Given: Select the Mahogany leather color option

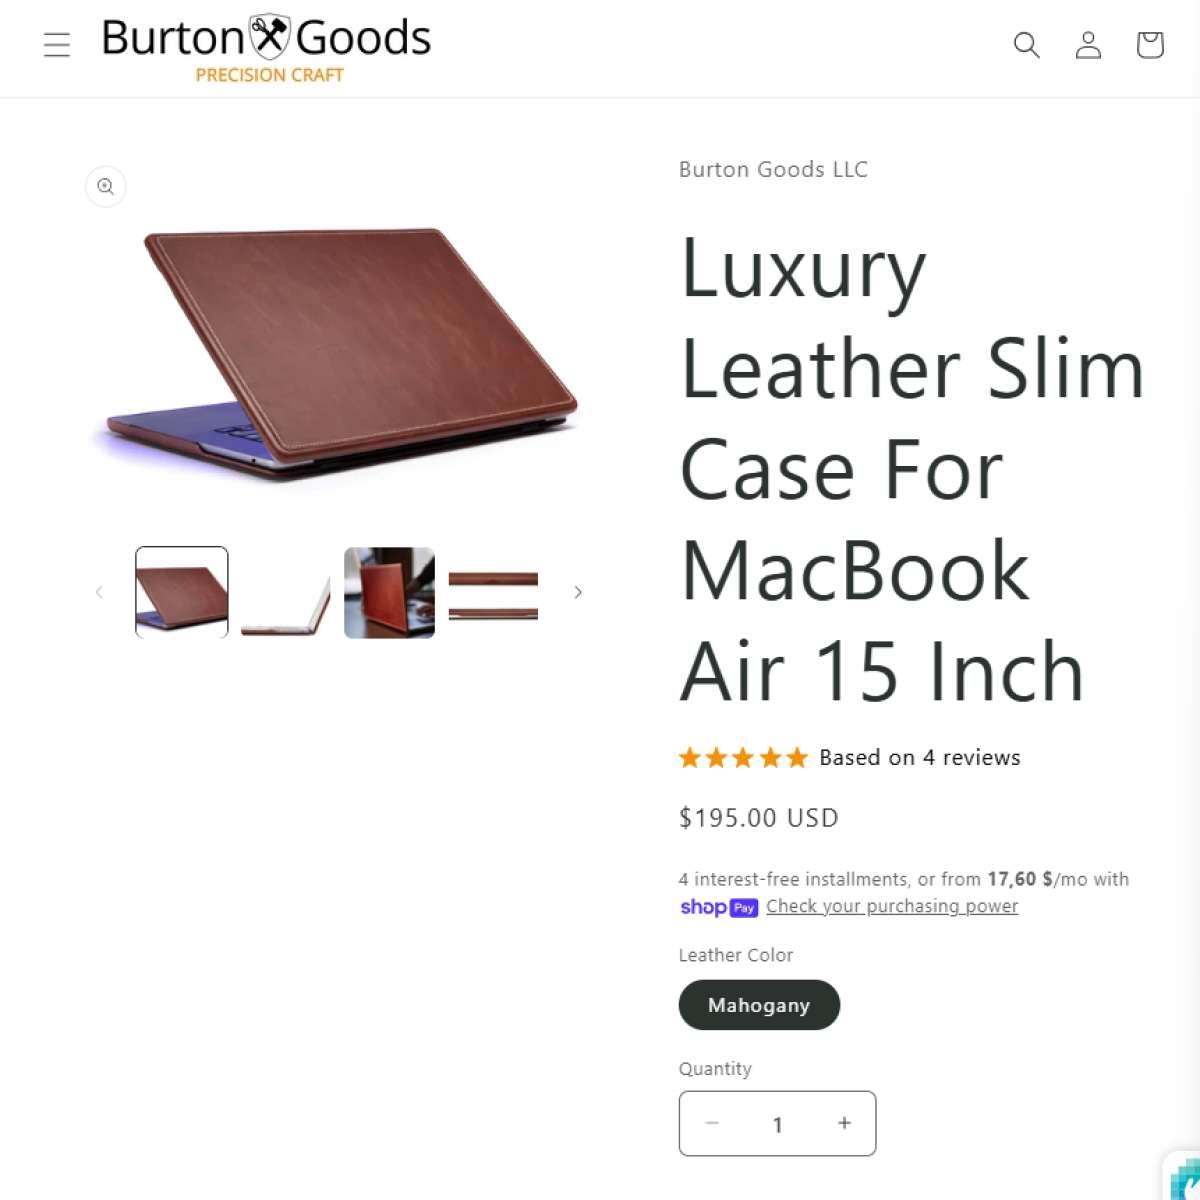Looking at the screenshot, I should (x=759, y=1005).
